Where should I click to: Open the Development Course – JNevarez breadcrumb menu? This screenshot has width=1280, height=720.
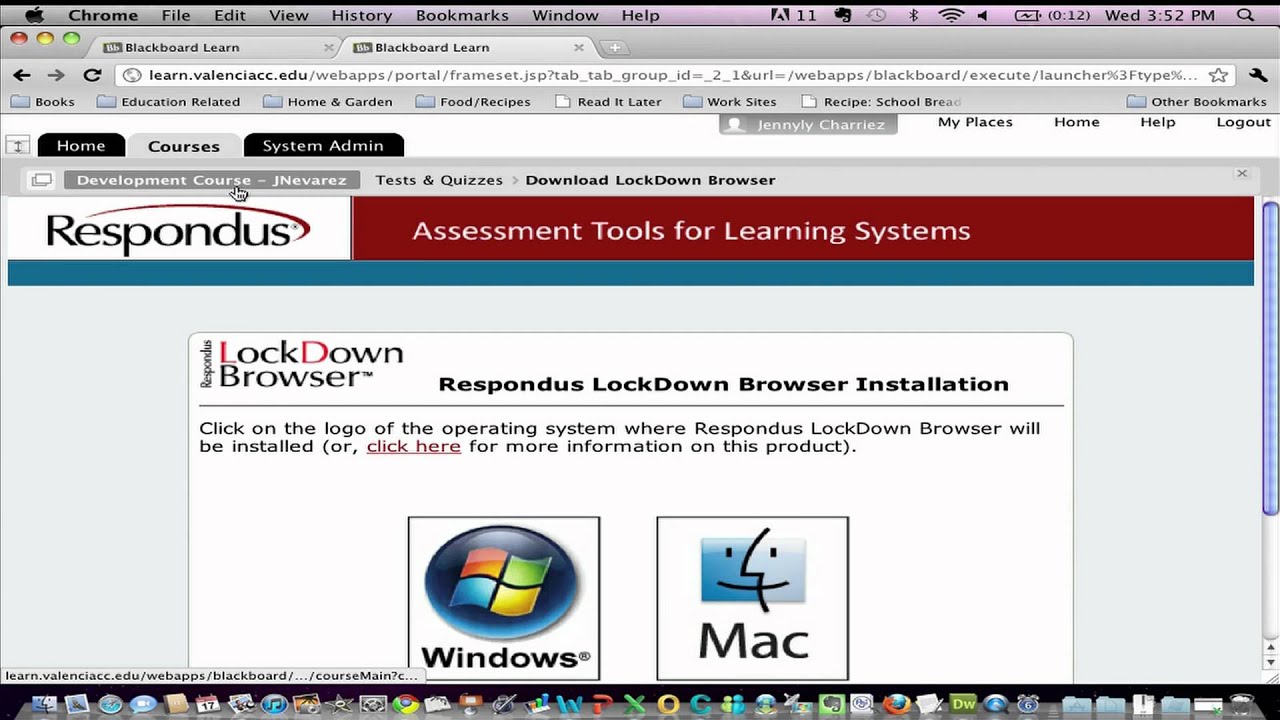[x=211, y=180]
